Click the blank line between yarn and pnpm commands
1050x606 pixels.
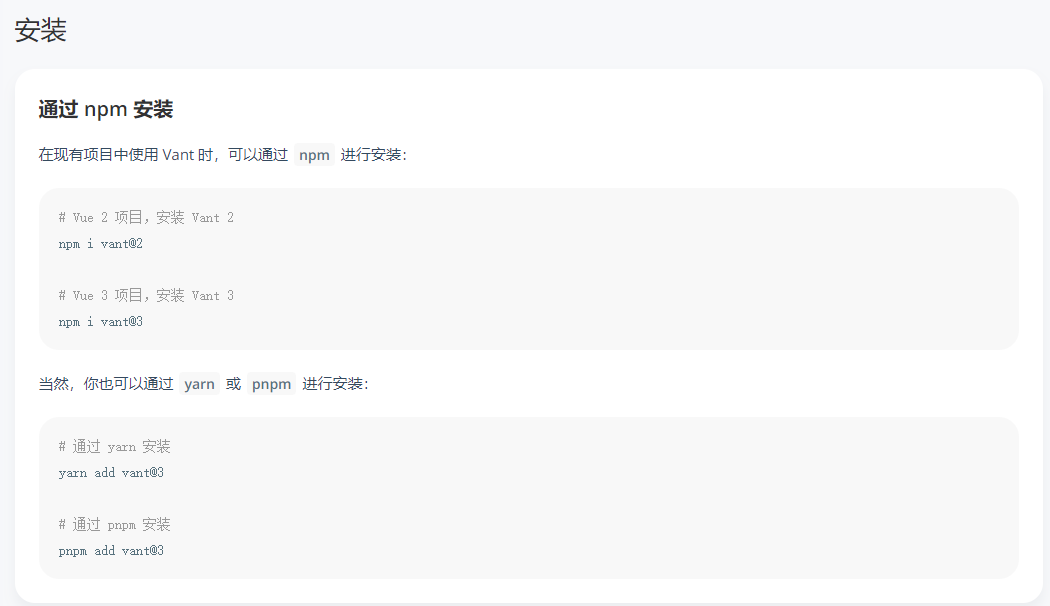point(528,499)
